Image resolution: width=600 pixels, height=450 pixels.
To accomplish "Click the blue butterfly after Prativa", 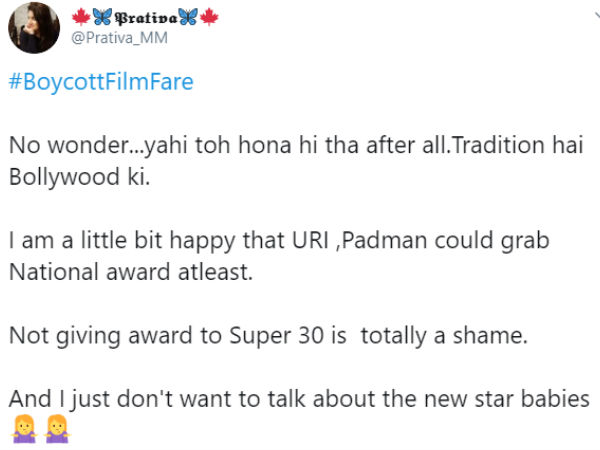I will [x=188, y=17].
